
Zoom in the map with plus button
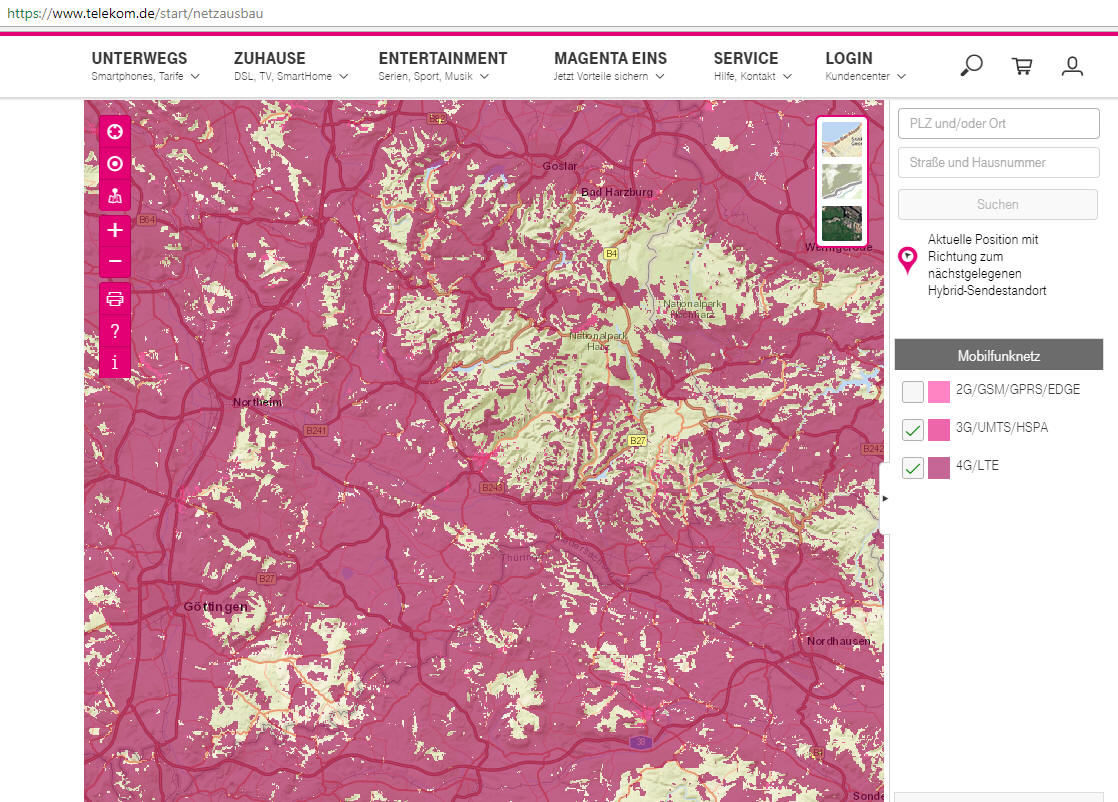(115, 230)
